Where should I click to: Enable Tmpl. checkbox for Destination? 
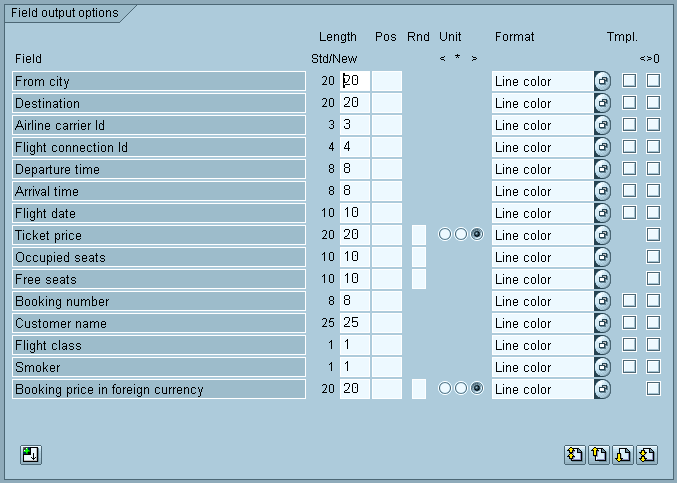[629, 103]
